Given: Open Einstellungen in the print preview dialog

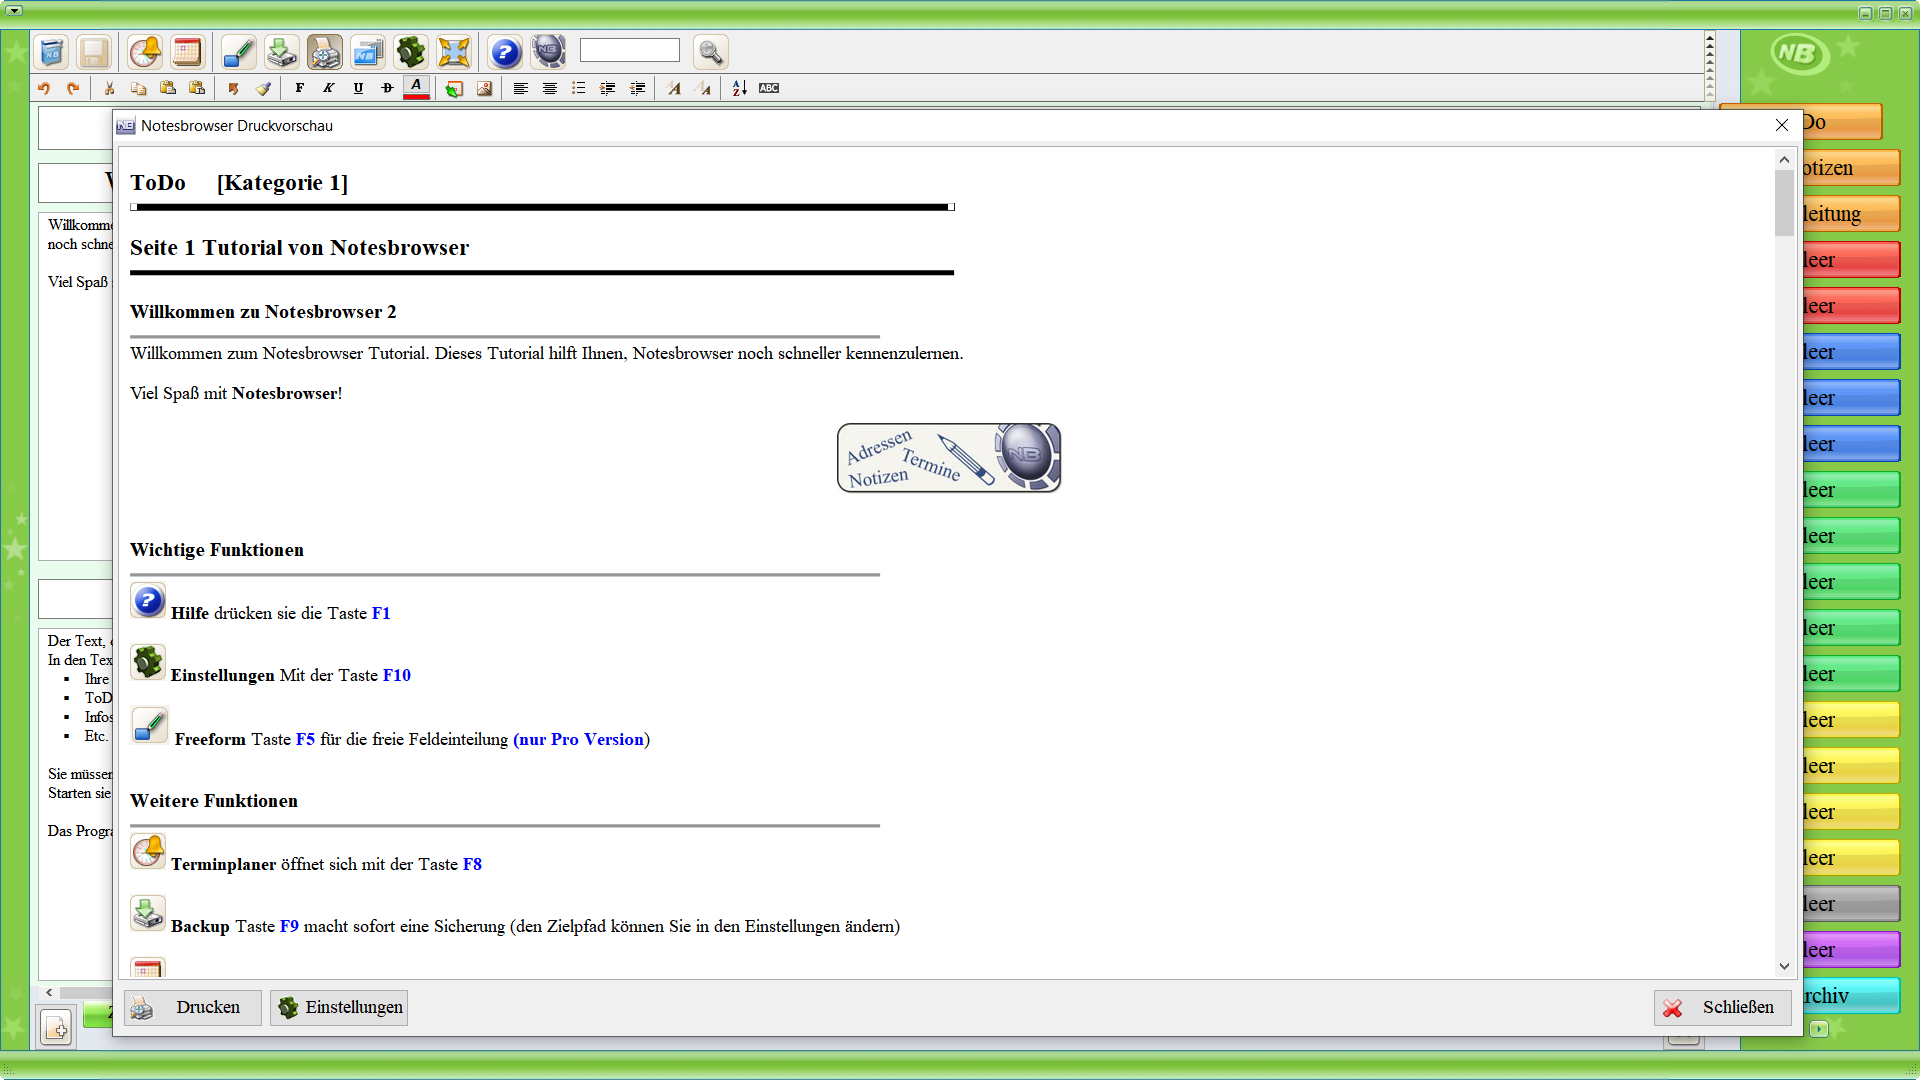Looking at the screenshot, I should (x=339, y=1007).
